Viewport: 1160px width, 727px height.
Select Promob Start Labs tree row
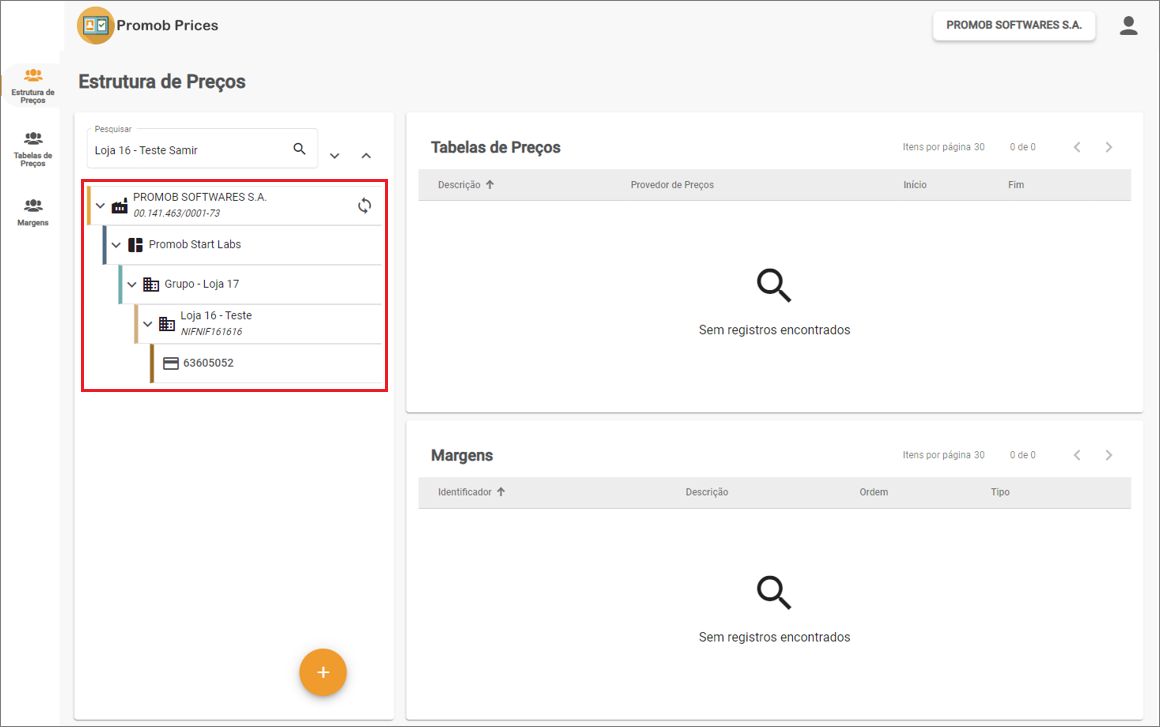(243, 245)
